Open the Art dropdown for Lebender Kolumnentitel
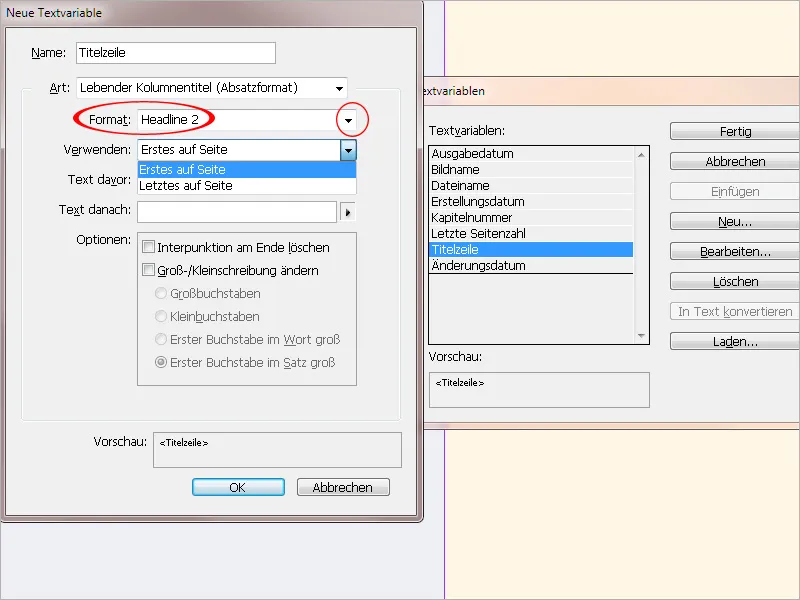Viewport: 800px width, 600px height. pyautogui.click(x=339, y=86)
